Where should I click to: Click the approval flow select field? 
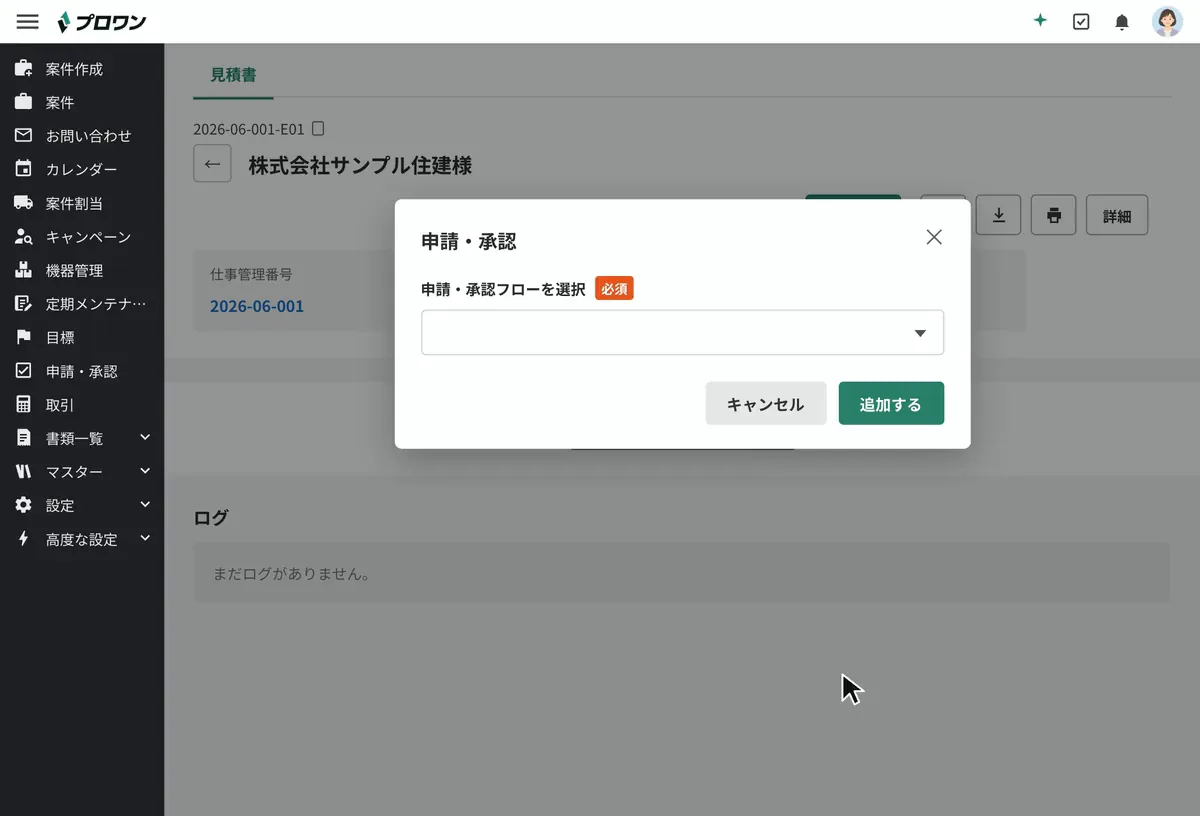pyautogui.click(x=682, y=332)
